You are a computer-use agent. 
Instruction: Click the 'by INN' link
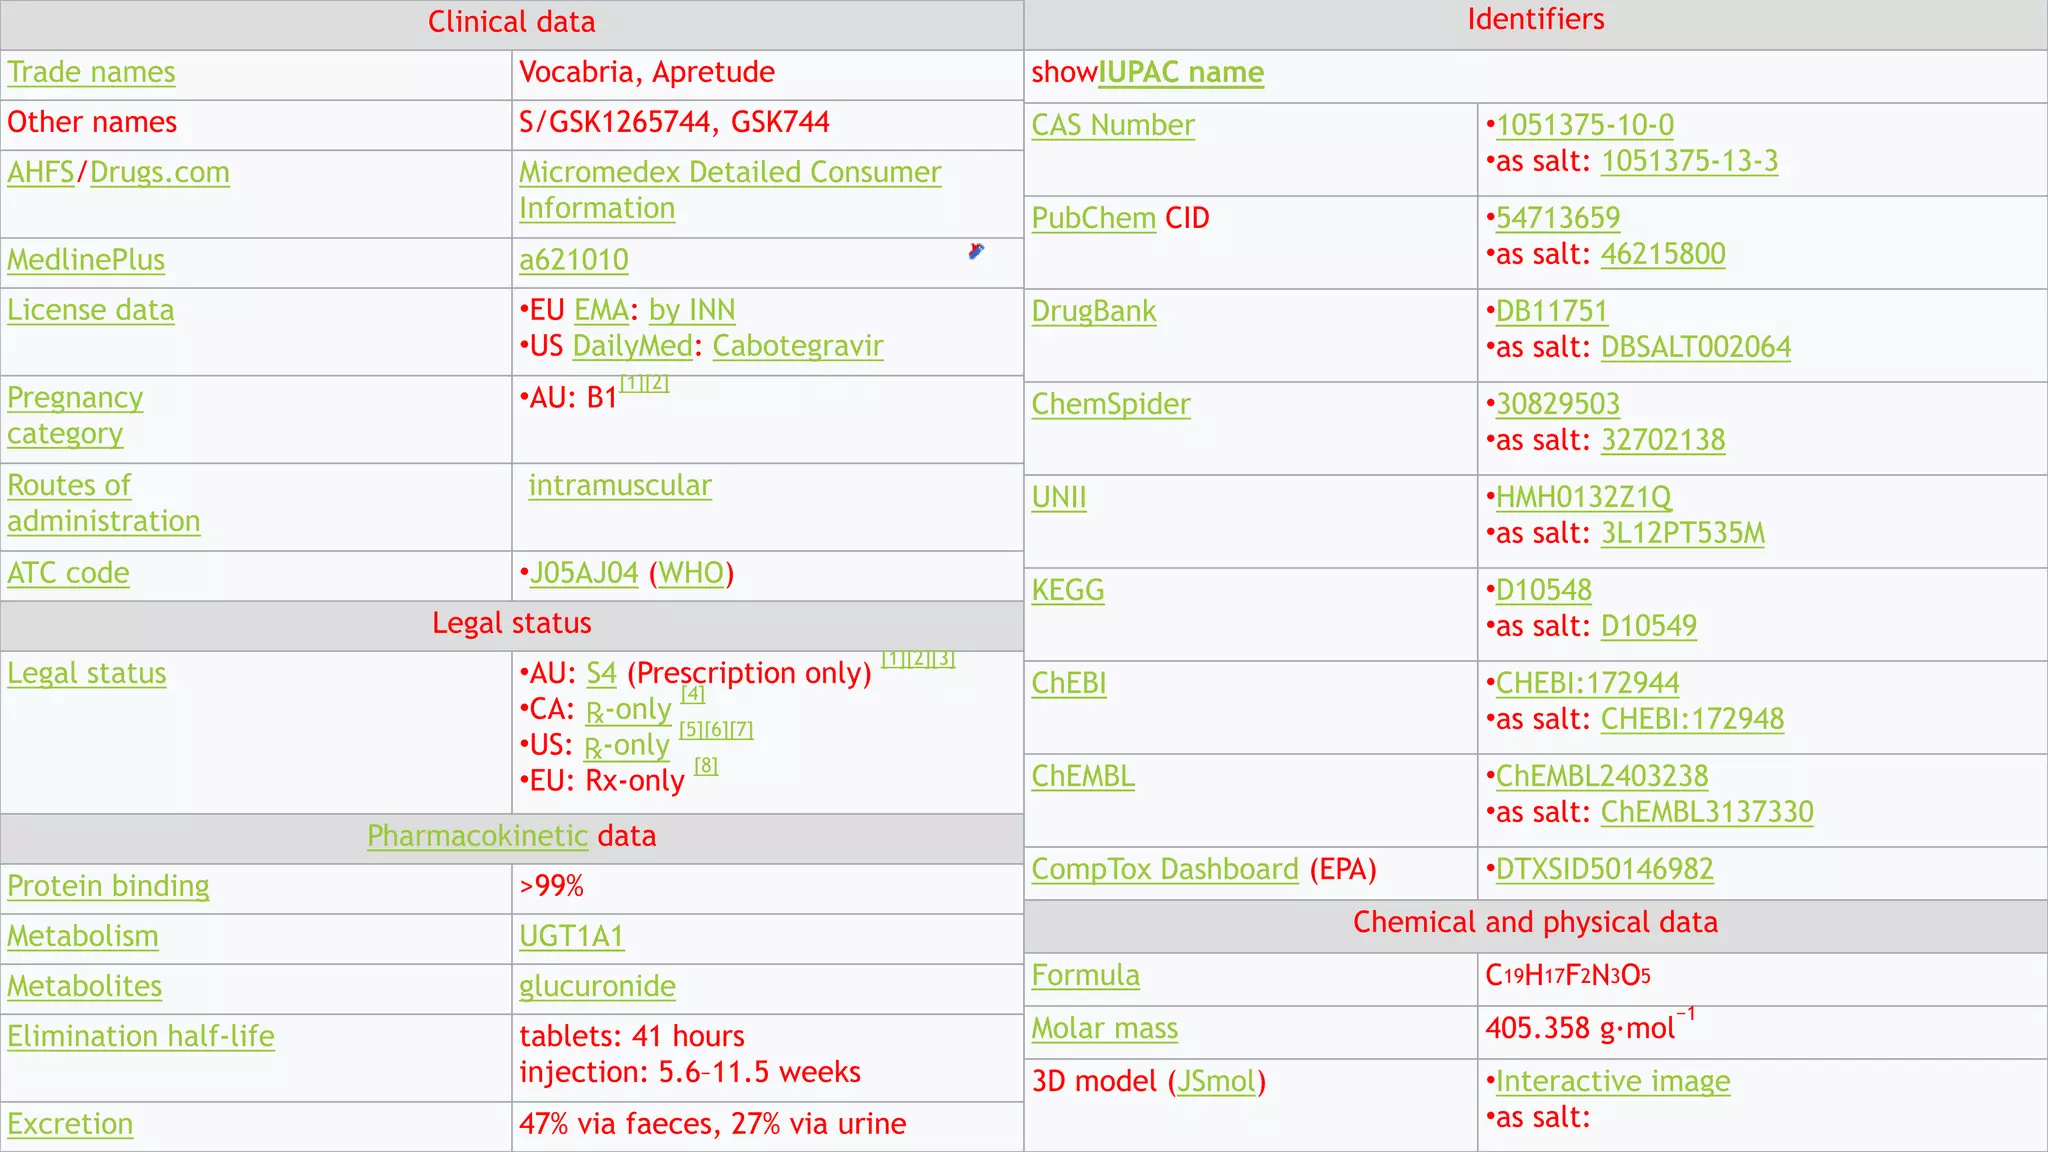[692, 310]
